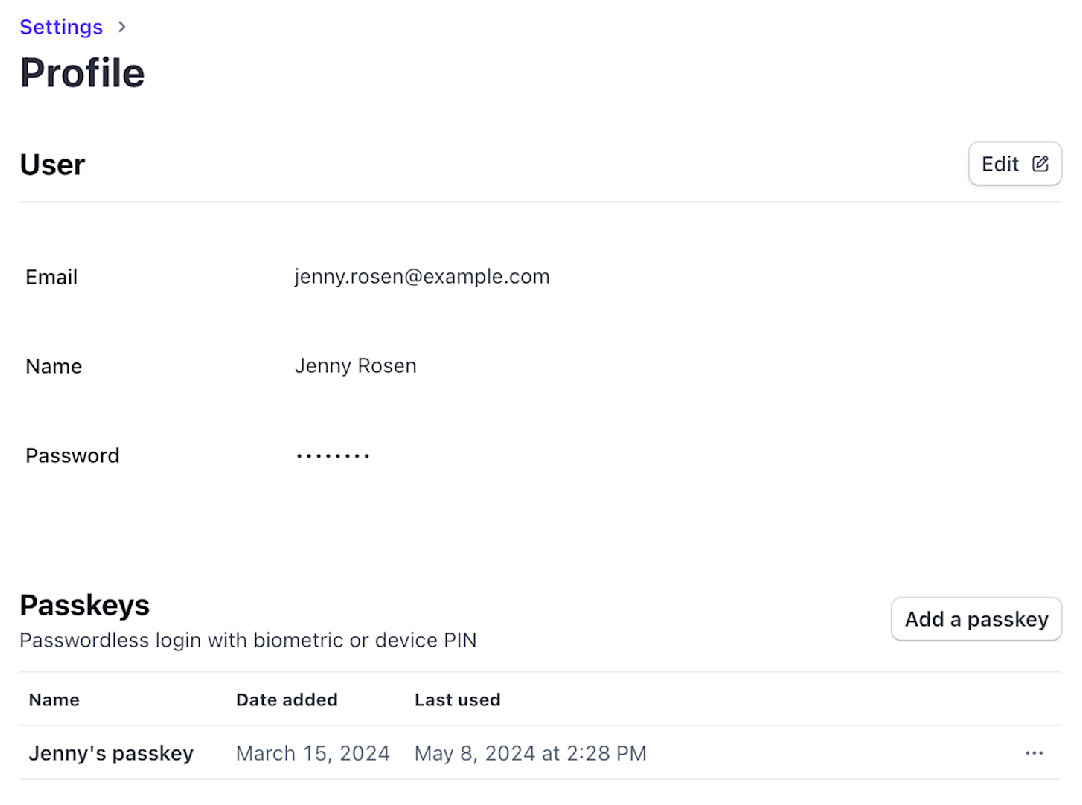Select the email jenny.rosen@example.com
The height and width of the screenshot is (805, 1082).
click(x=421, y=277)
